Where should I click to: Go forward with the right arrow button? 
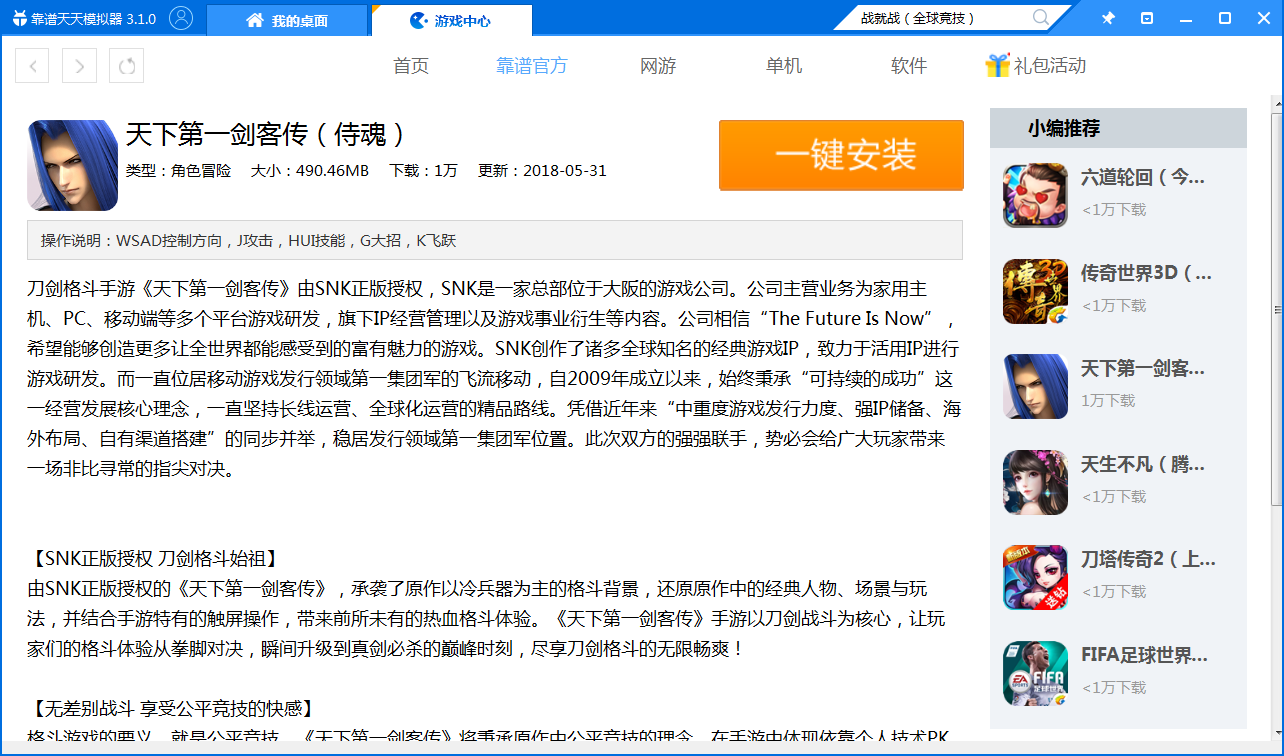click(79, 66)
